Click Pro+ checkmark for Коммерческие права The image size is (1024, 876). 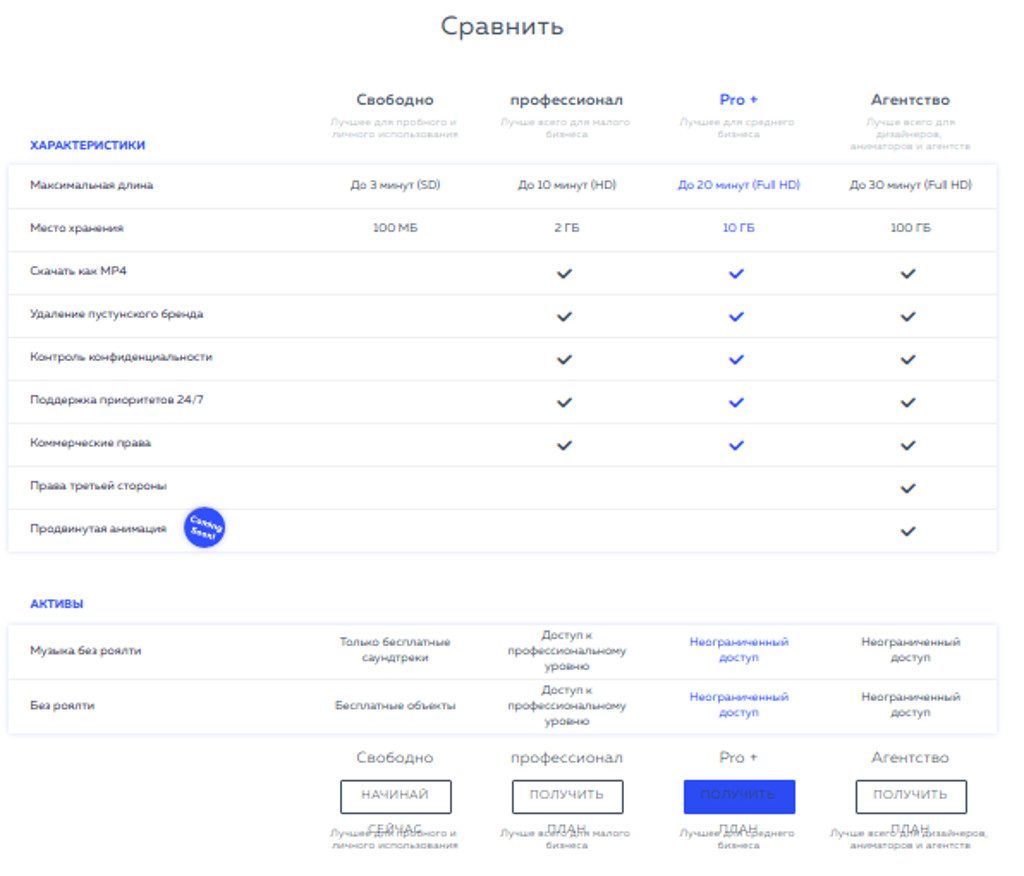click(x=737, y=445)
